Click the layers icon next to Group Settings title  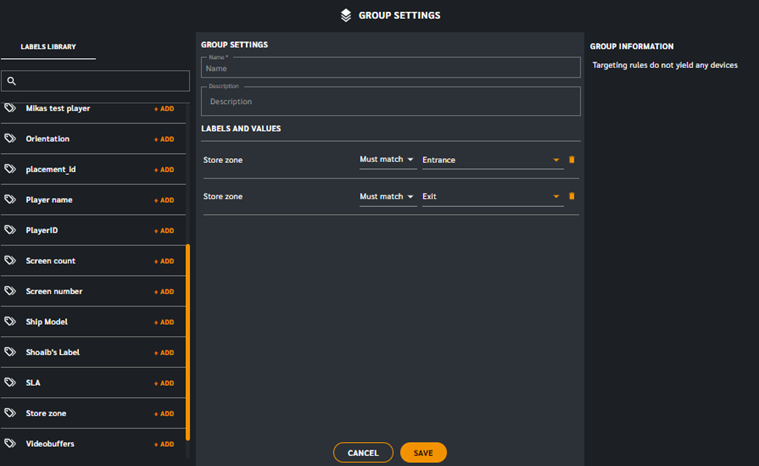point(346,15)
